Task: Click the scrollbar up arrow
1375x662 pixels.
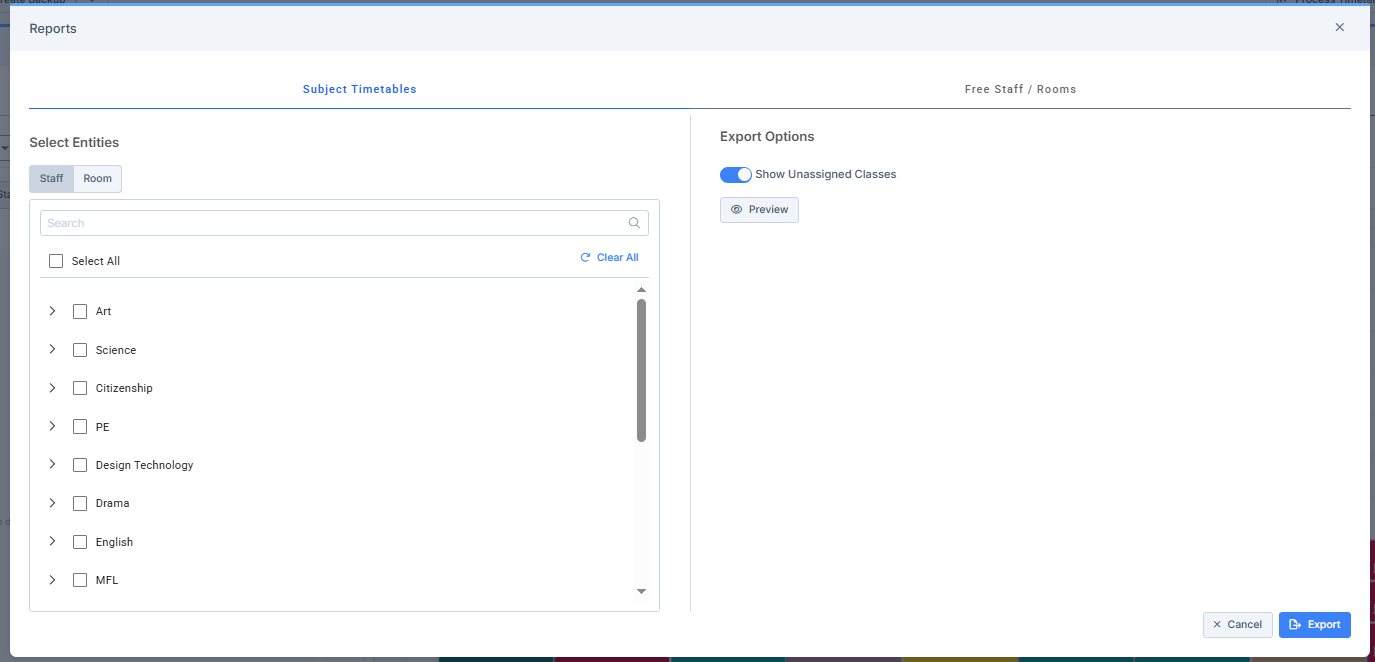Action: pyautogui.click(x=641, y=290)
